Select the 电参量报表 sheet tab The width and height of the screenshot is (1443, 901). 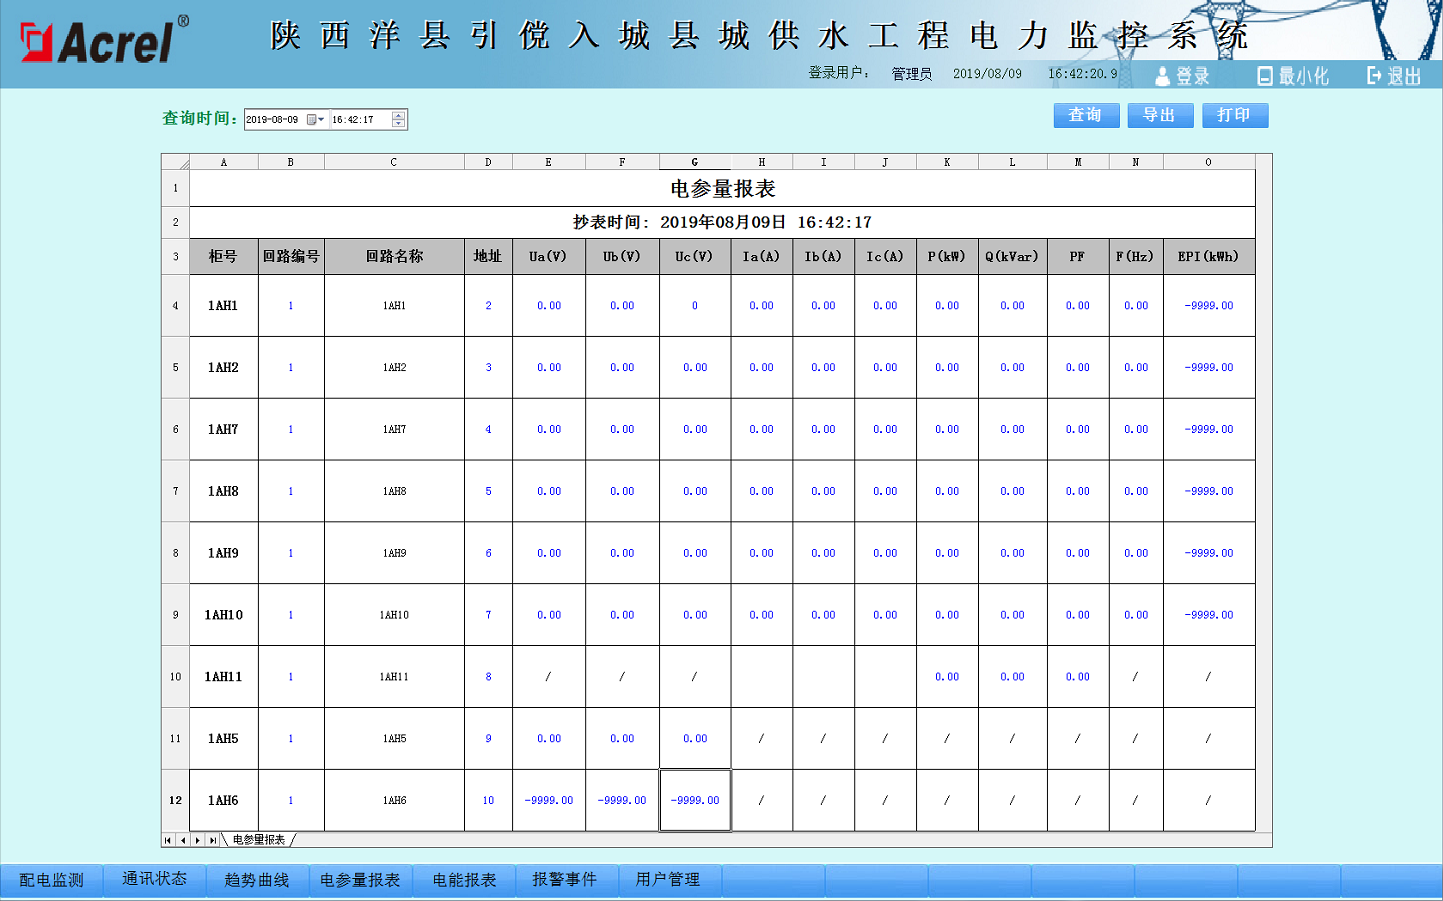(259, 840)
